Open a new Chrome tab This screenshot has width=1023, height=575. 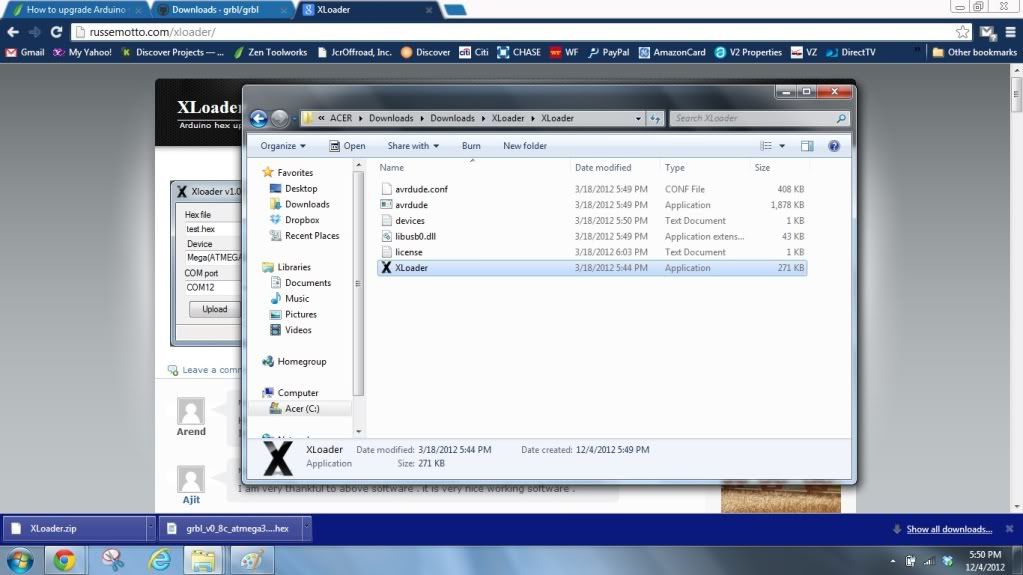pos(455,10)
